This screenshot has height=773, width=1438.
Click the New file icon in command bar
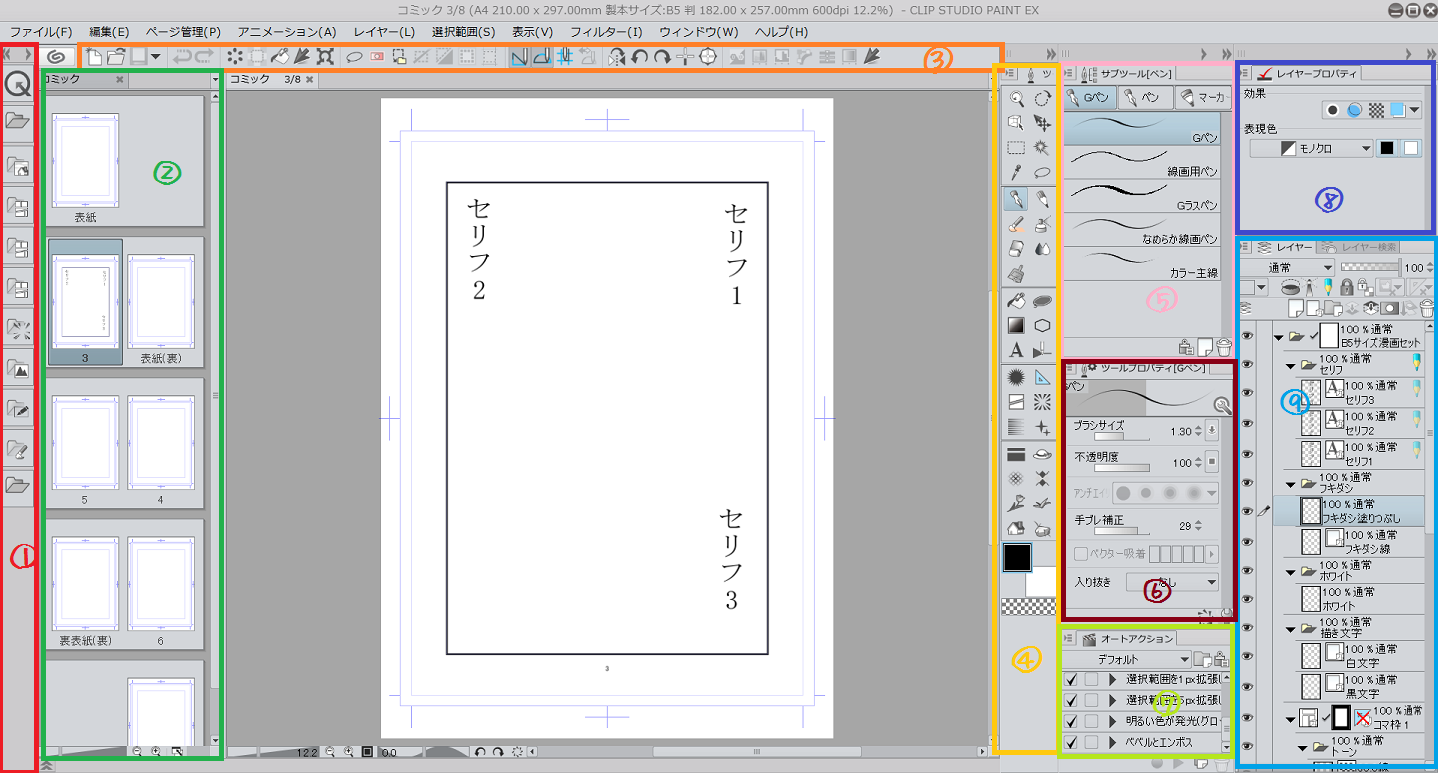tap(94, 57)
